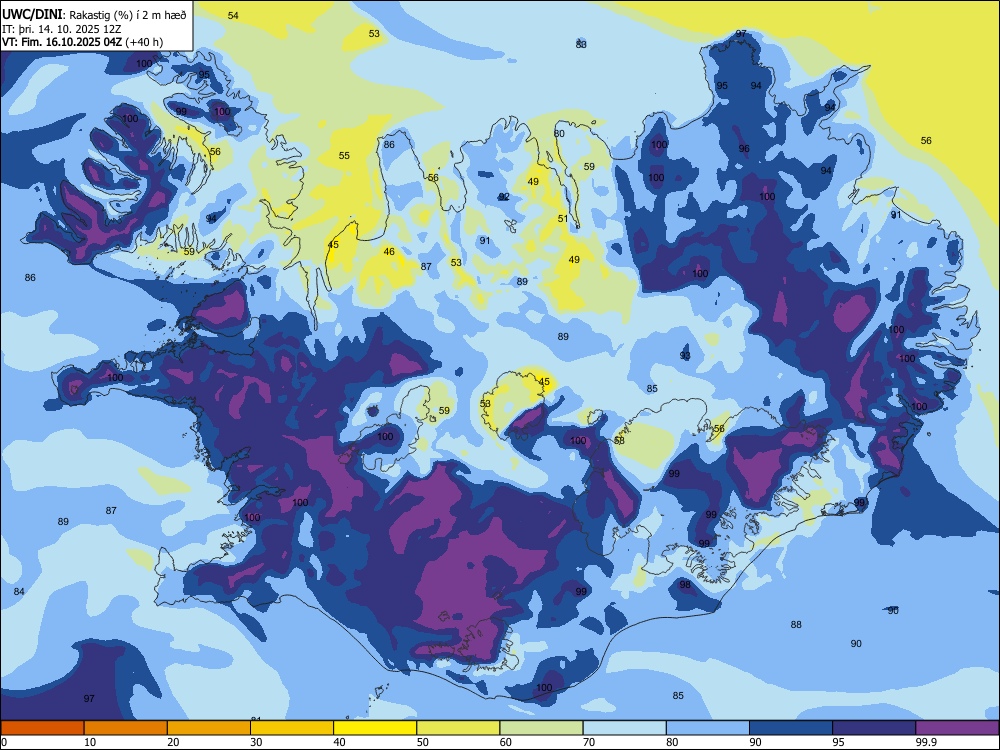Click the humidity value 80 on the map

point(559,134)
